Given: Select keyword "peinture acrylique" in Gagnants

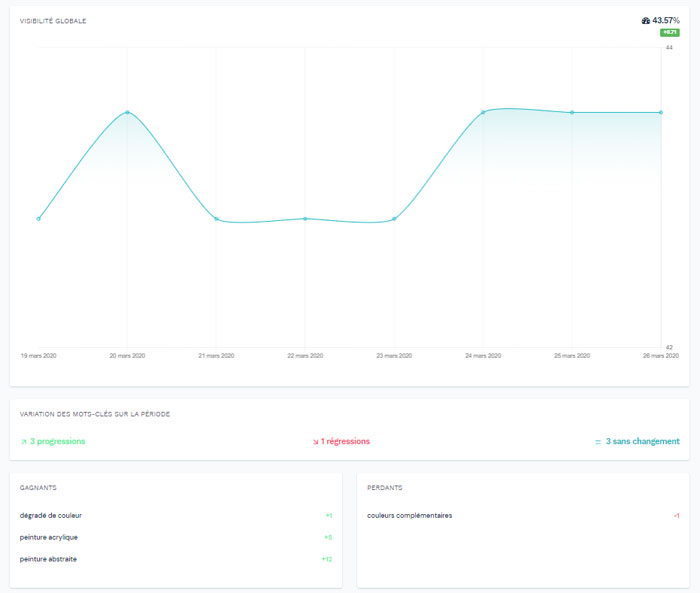Looking at the screenshot, I should (x=48, y=537).
